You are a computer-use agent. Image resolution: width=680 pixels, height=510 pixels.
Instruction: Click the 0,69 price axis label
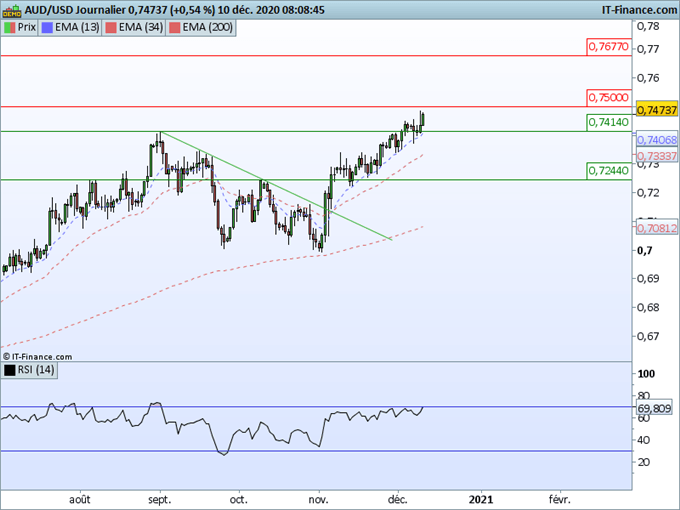click(x=648, y=278)
